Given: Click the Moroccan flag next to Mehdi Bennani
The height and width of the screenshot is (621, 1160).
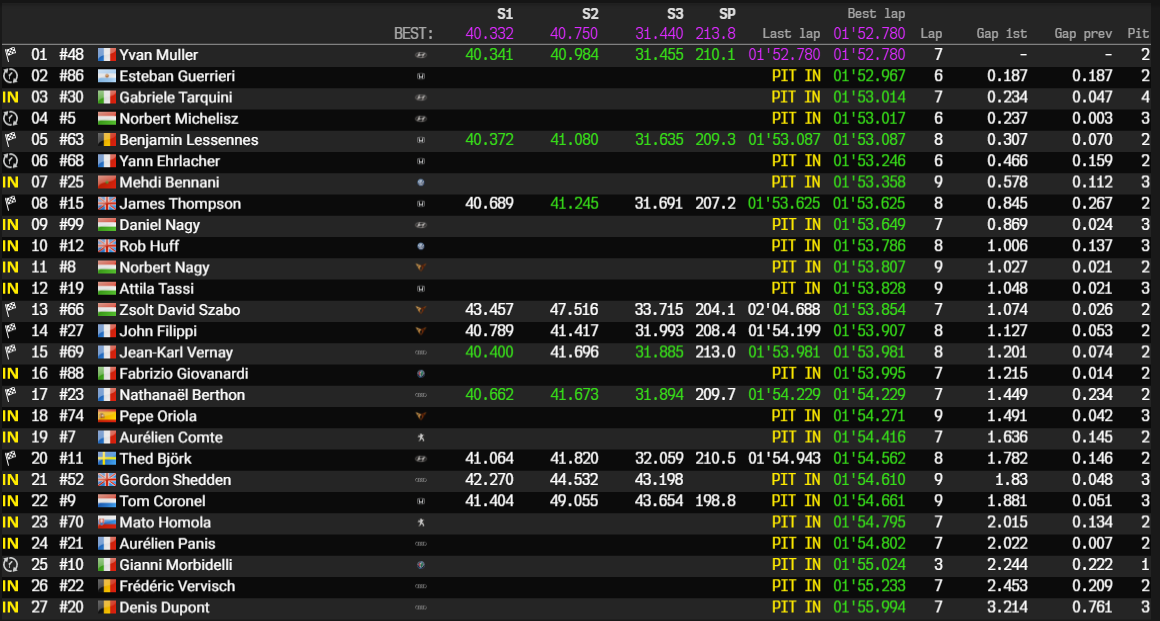Looking at the screenshot, I should (107, 181).
